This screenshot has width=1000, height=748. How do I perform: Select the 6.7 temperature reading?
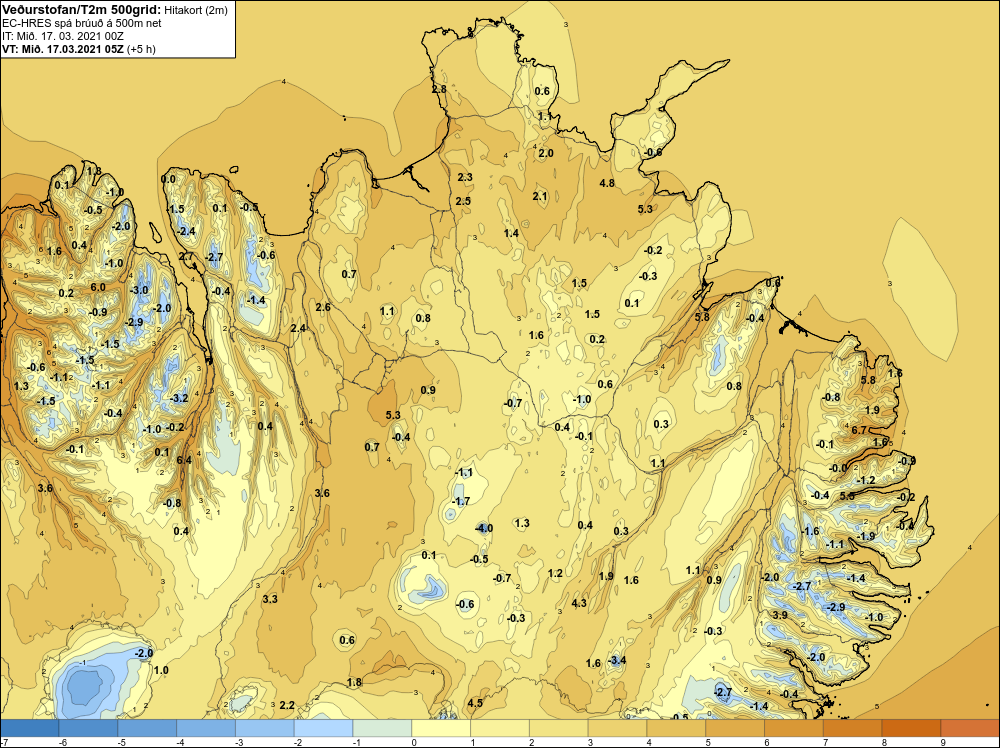(859, 430)
